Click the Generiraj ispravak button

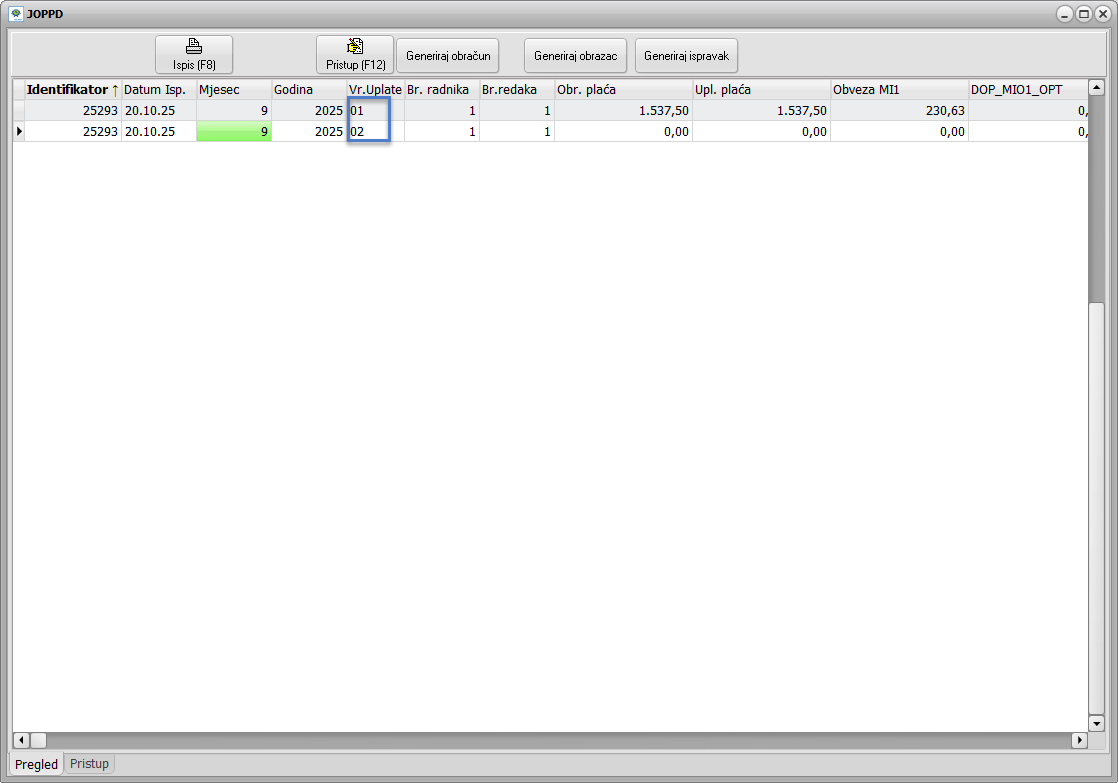tap(686, 56)
